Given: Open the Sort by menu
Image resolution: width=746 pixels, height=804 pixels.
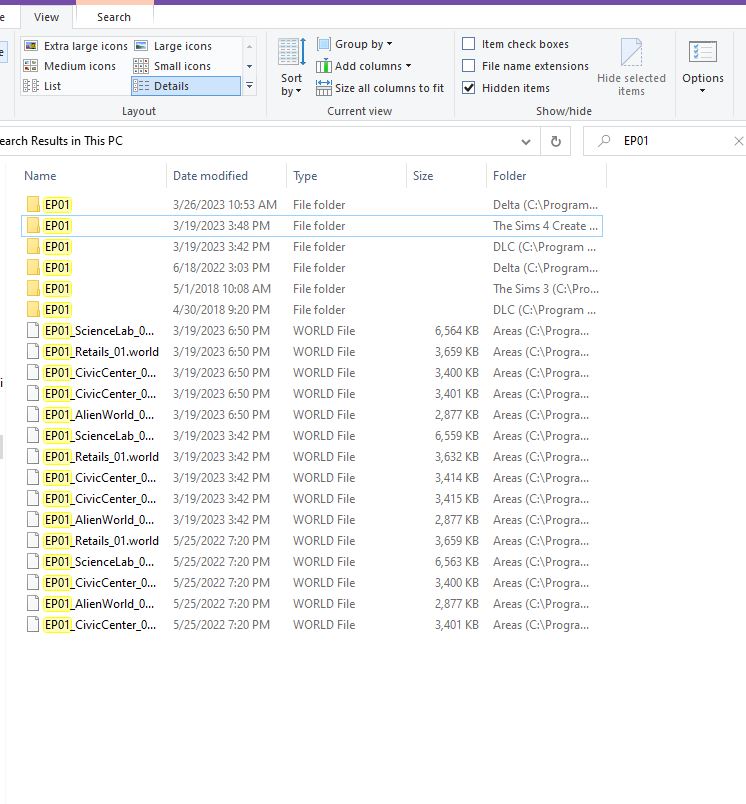Looking at the screenshot, I should point(292,67).
